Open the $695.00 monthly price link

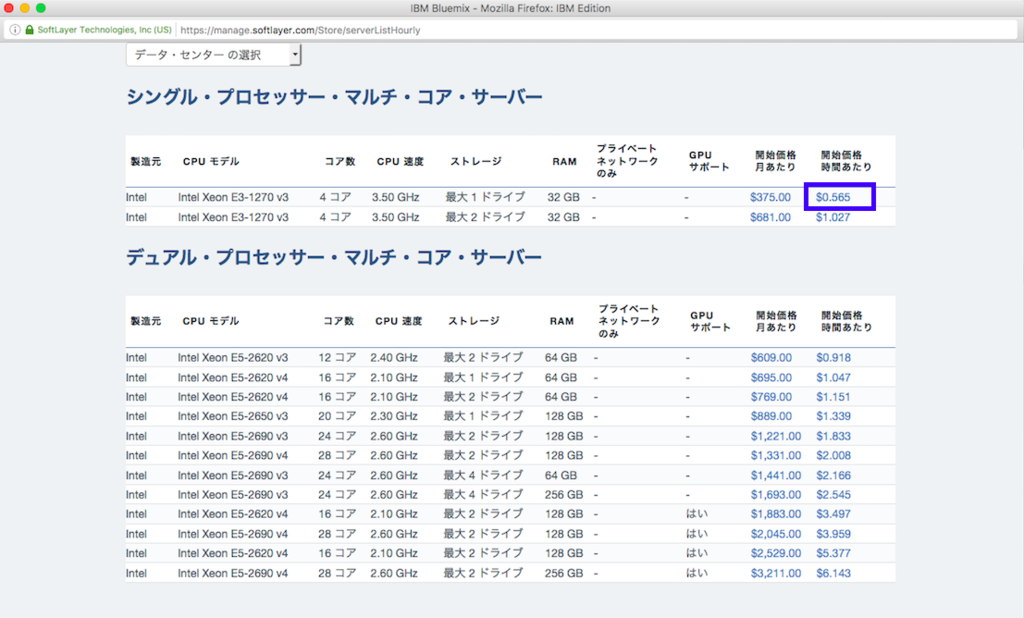771,378
